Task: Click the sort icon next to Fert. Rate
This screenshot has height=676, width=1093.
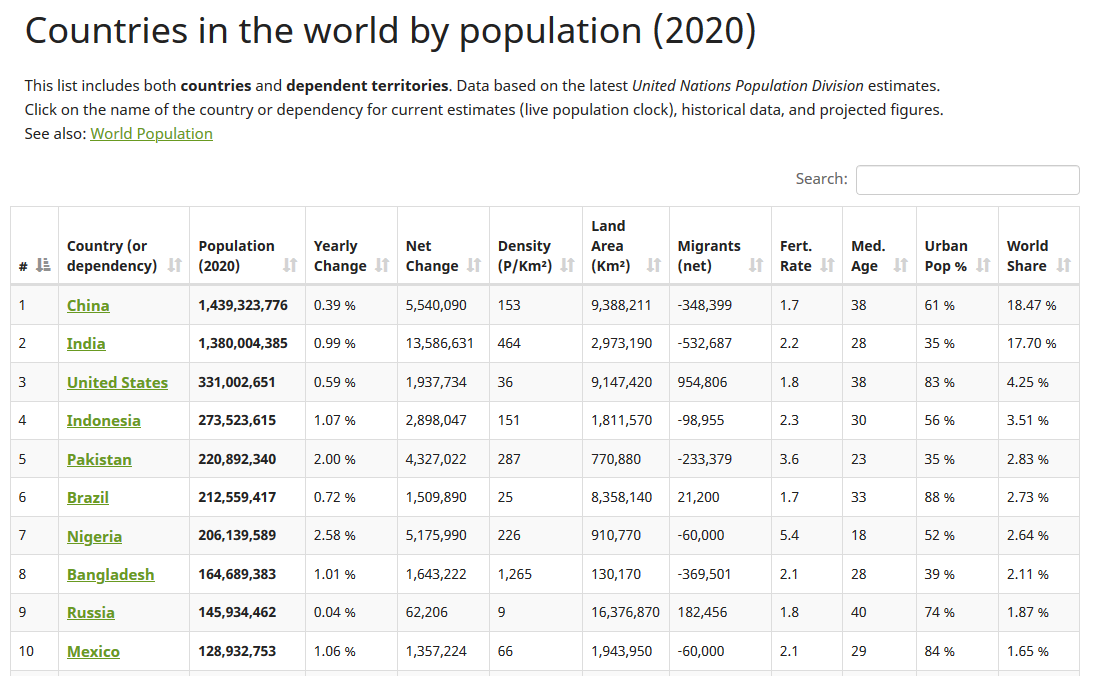Action: tap(828, 266)
